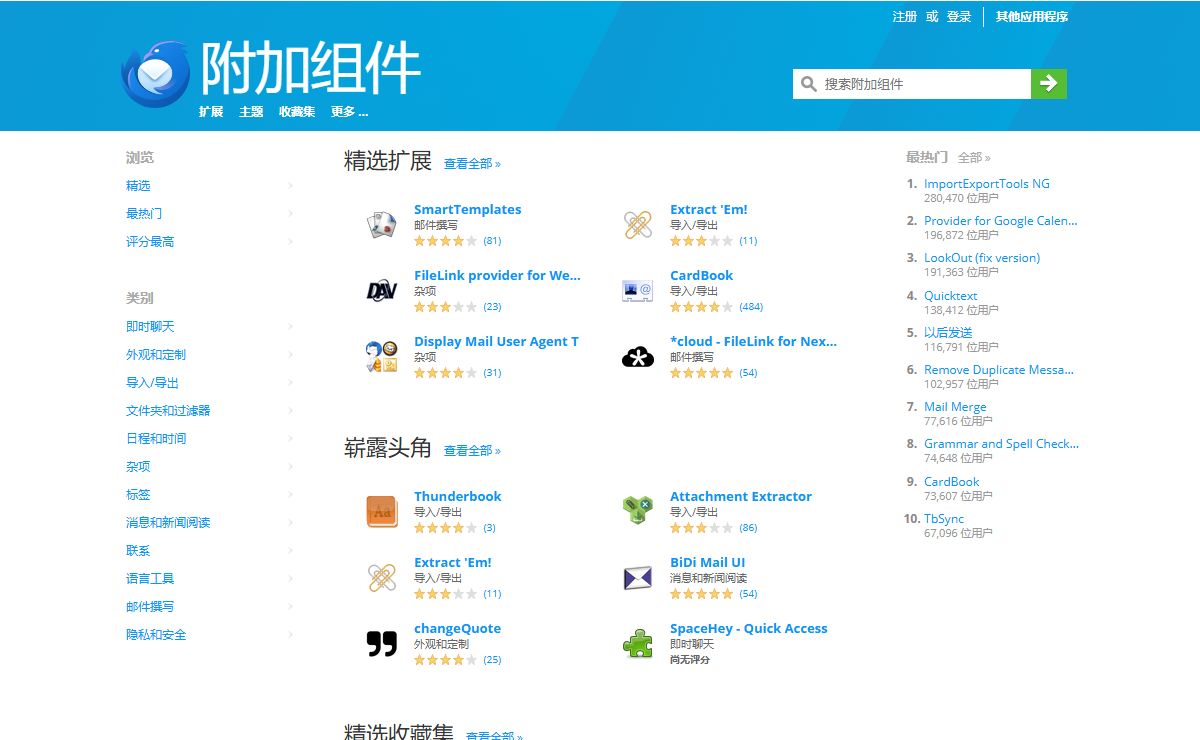
Task: Open the 更多 ... menu
Action: [349, 112]
